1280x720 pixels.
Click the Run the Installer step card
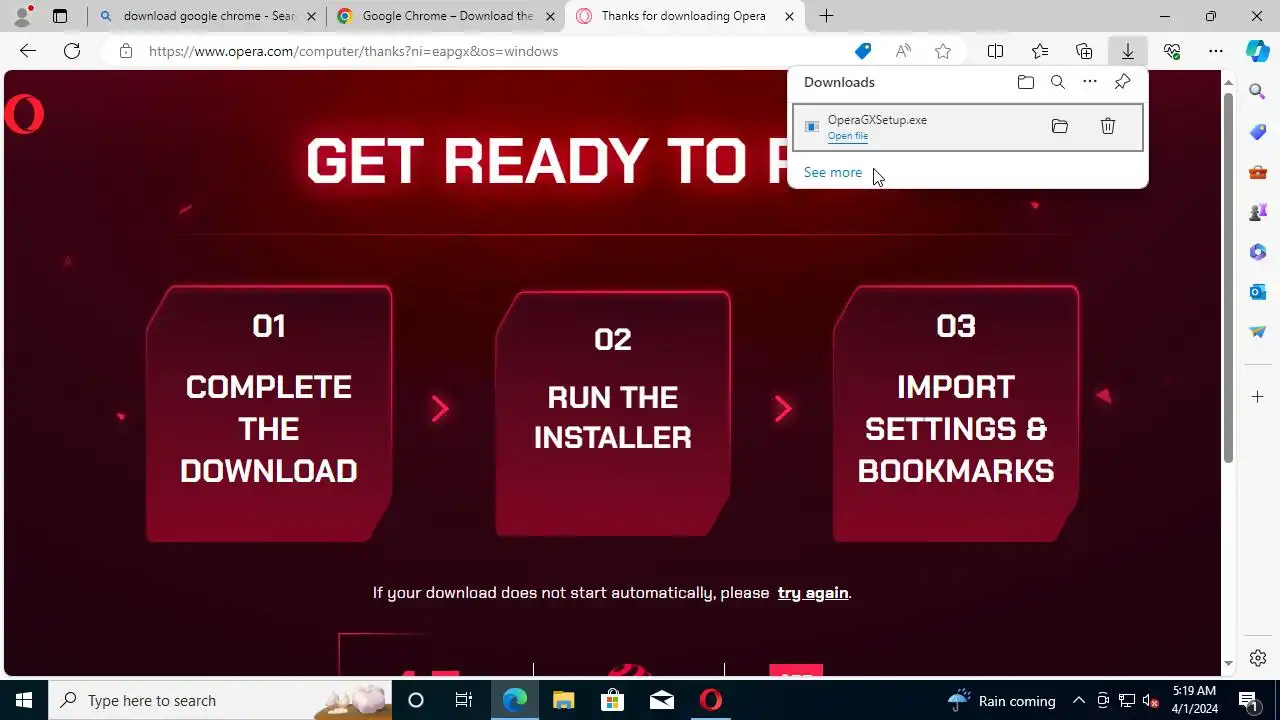(x=613, y=414)
